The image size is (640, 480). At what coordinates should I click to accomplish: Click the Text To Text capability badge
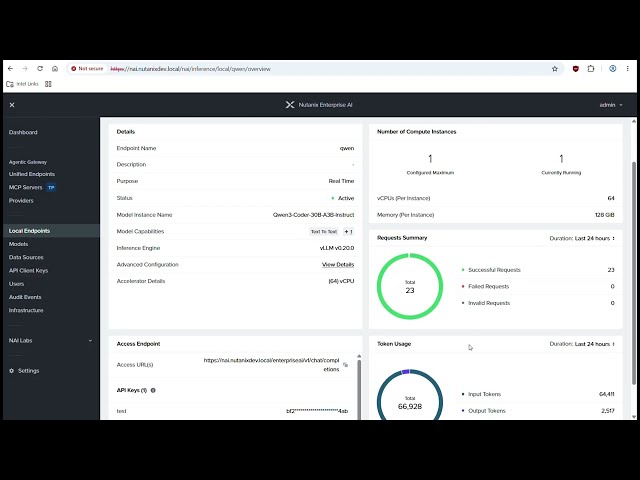point(324,231)
